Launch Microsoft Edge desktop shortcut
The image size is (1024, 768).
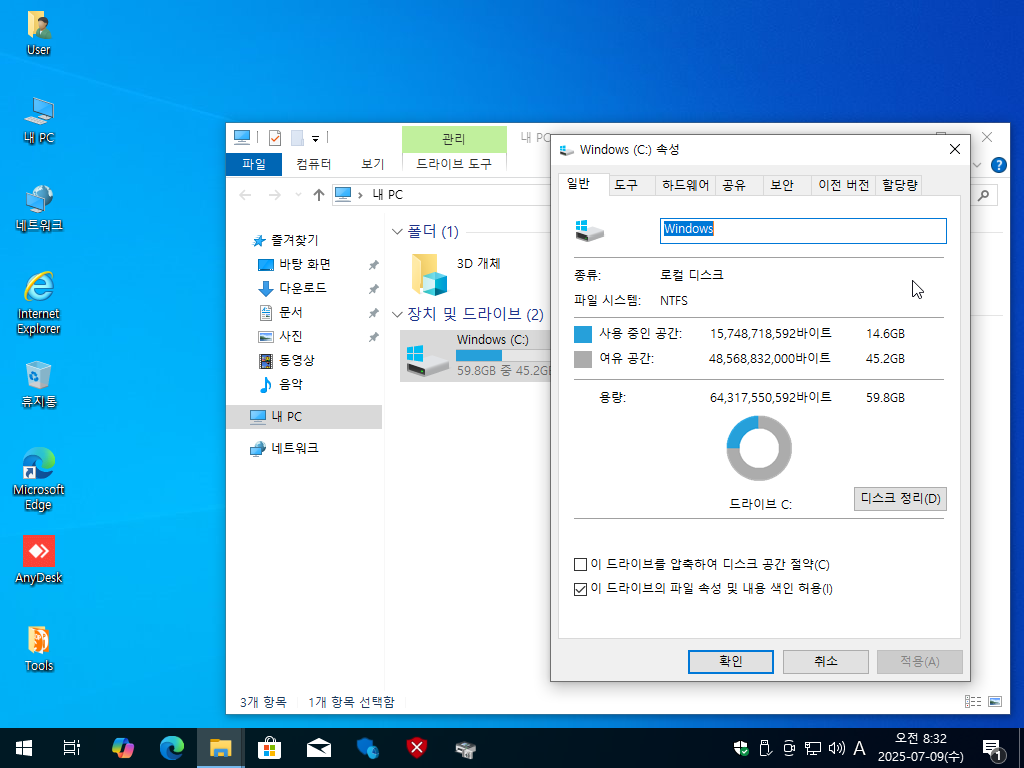pos(39,479)
